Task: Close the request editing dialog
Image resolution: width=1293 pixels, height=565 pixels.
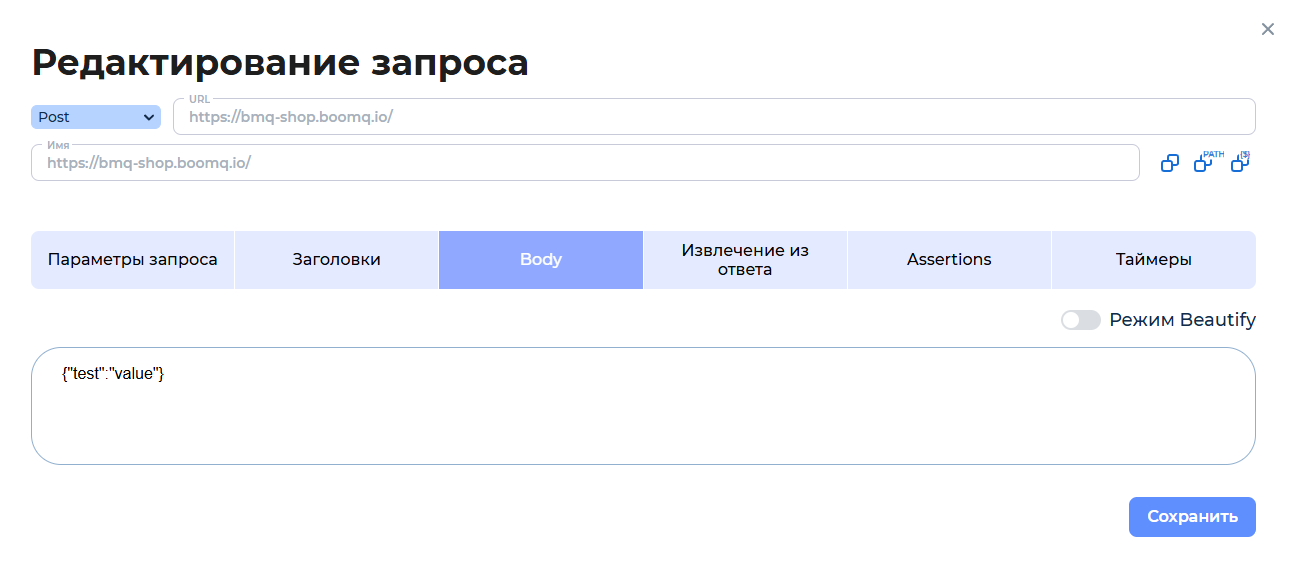Action: click(1268, 29)
